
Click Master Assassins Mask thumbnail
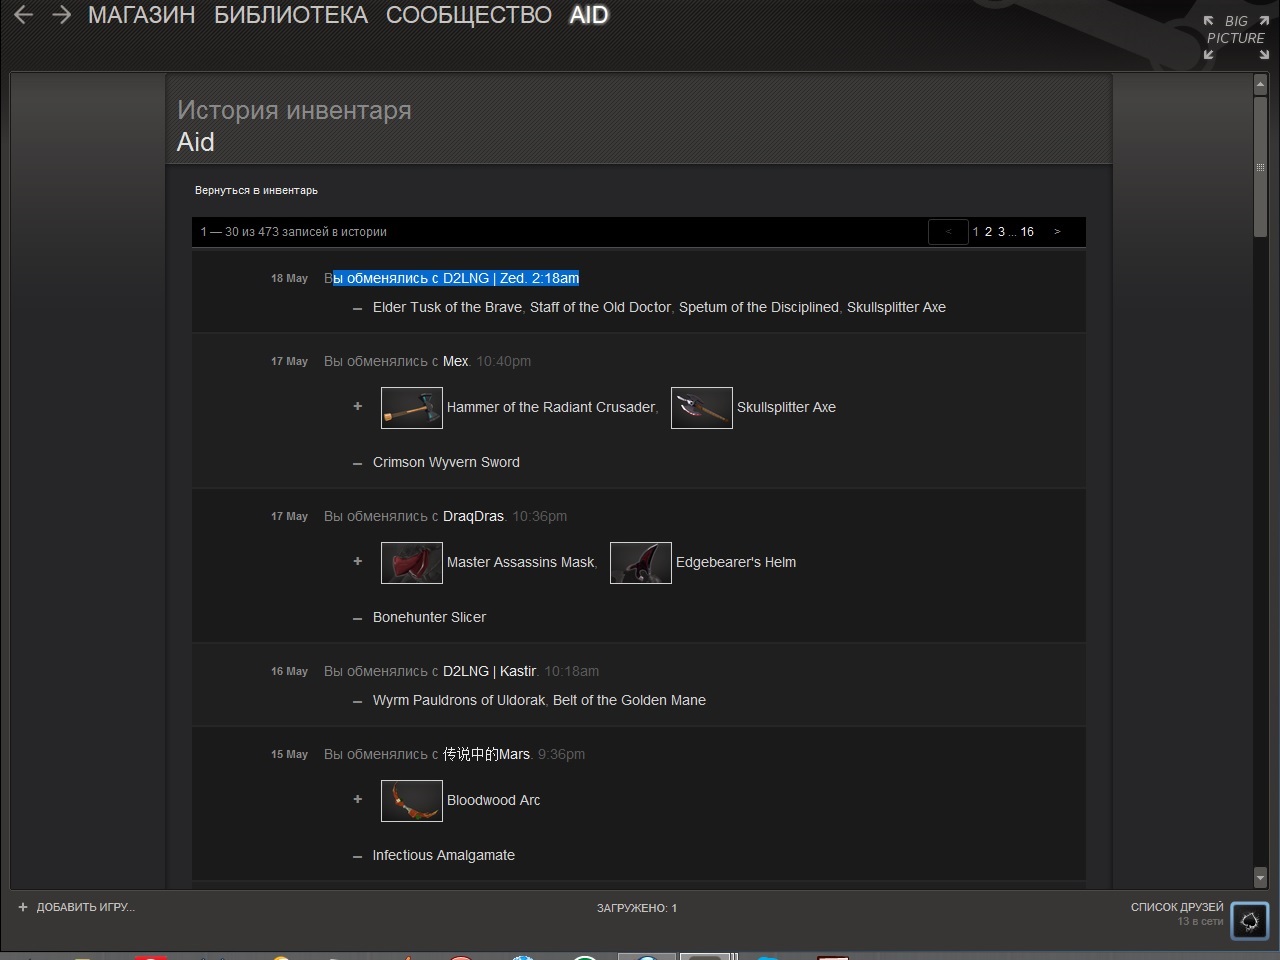pos(412,563)
